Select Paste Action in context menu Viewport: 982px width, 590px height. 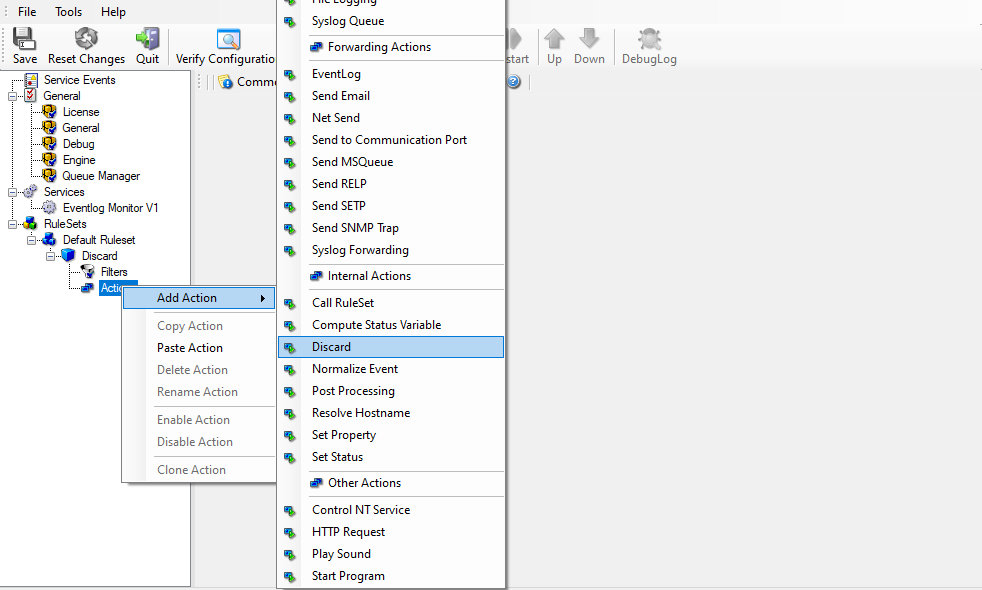(x=190, y=348)
